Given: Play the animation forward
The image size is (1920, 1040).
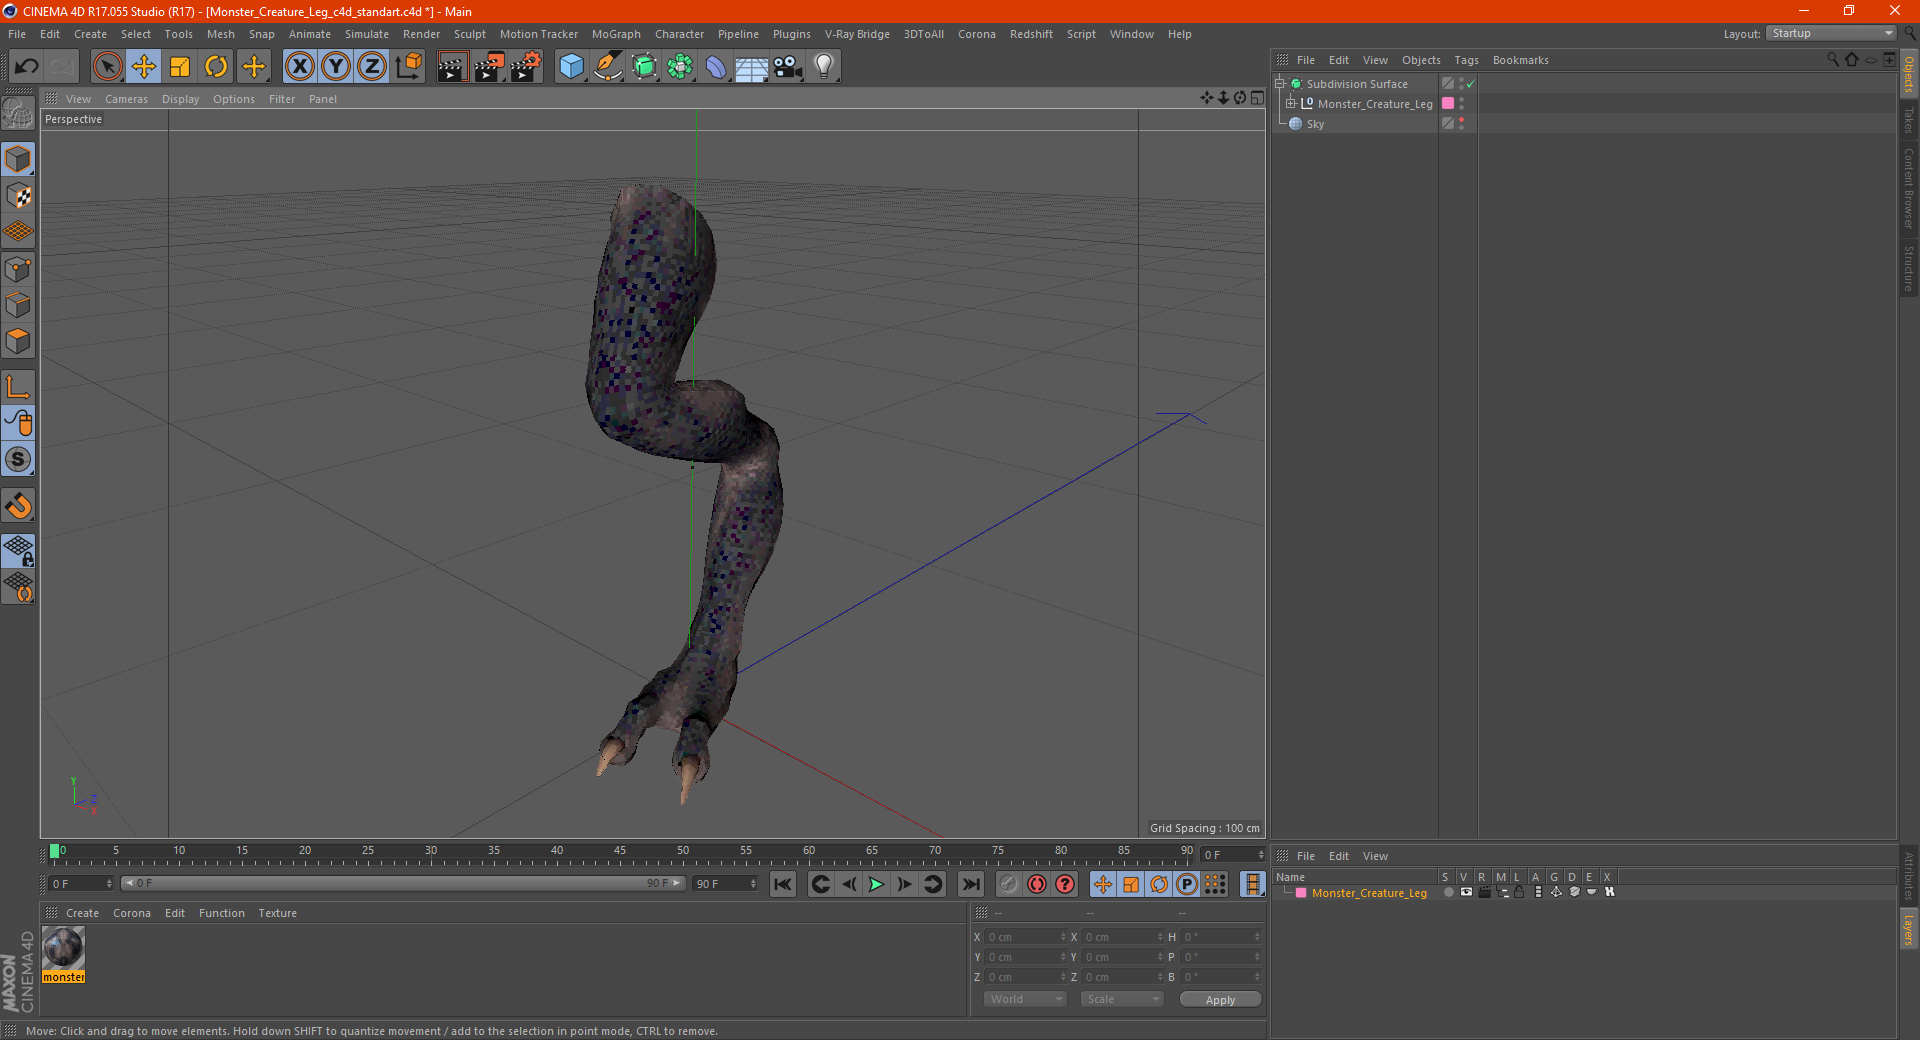Looking at the screenshot, I should [x=876, y=884].
